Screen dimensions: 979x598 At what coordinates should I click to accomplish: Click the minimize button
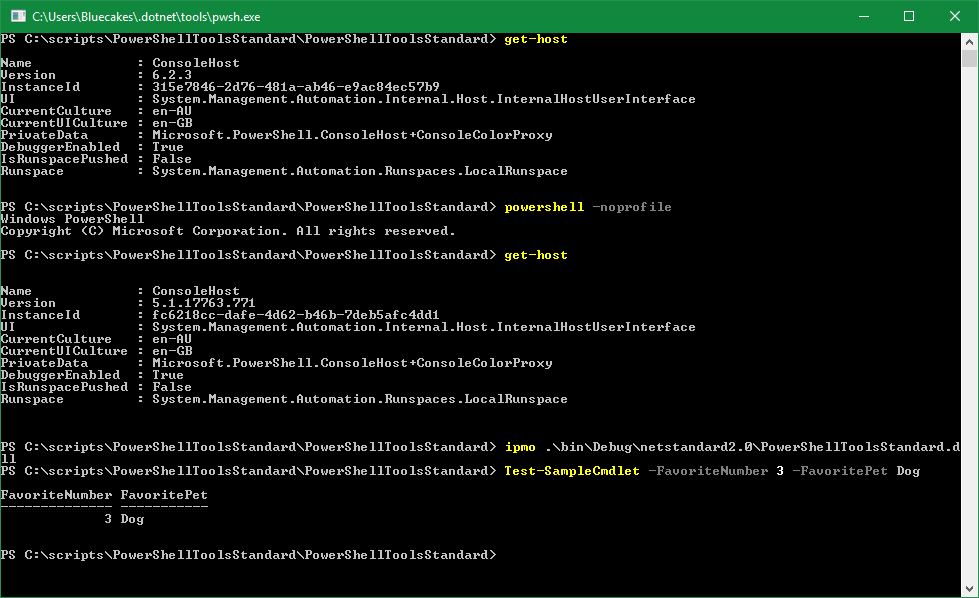tap(863, 16)
